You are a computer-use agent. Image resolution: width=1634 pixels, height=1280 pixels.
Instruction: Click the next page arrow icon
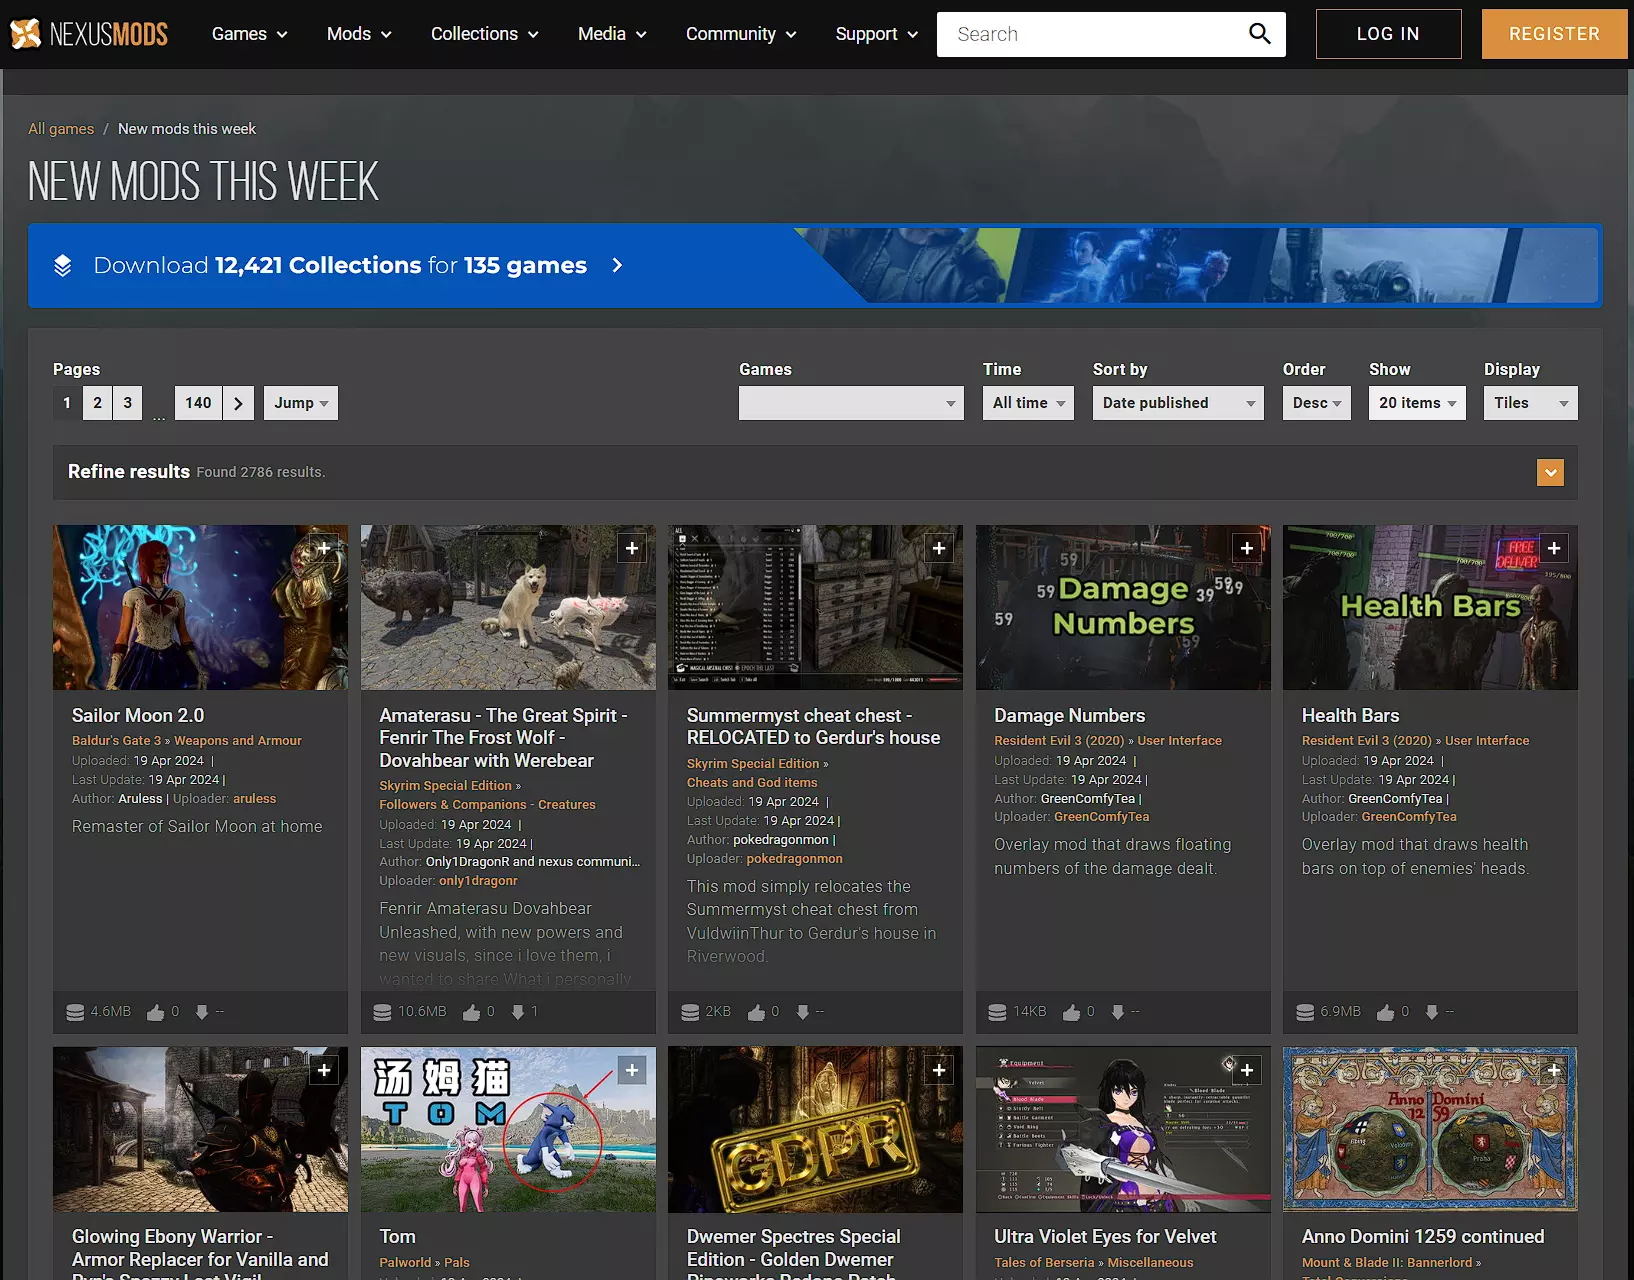(x=238, y=403)
